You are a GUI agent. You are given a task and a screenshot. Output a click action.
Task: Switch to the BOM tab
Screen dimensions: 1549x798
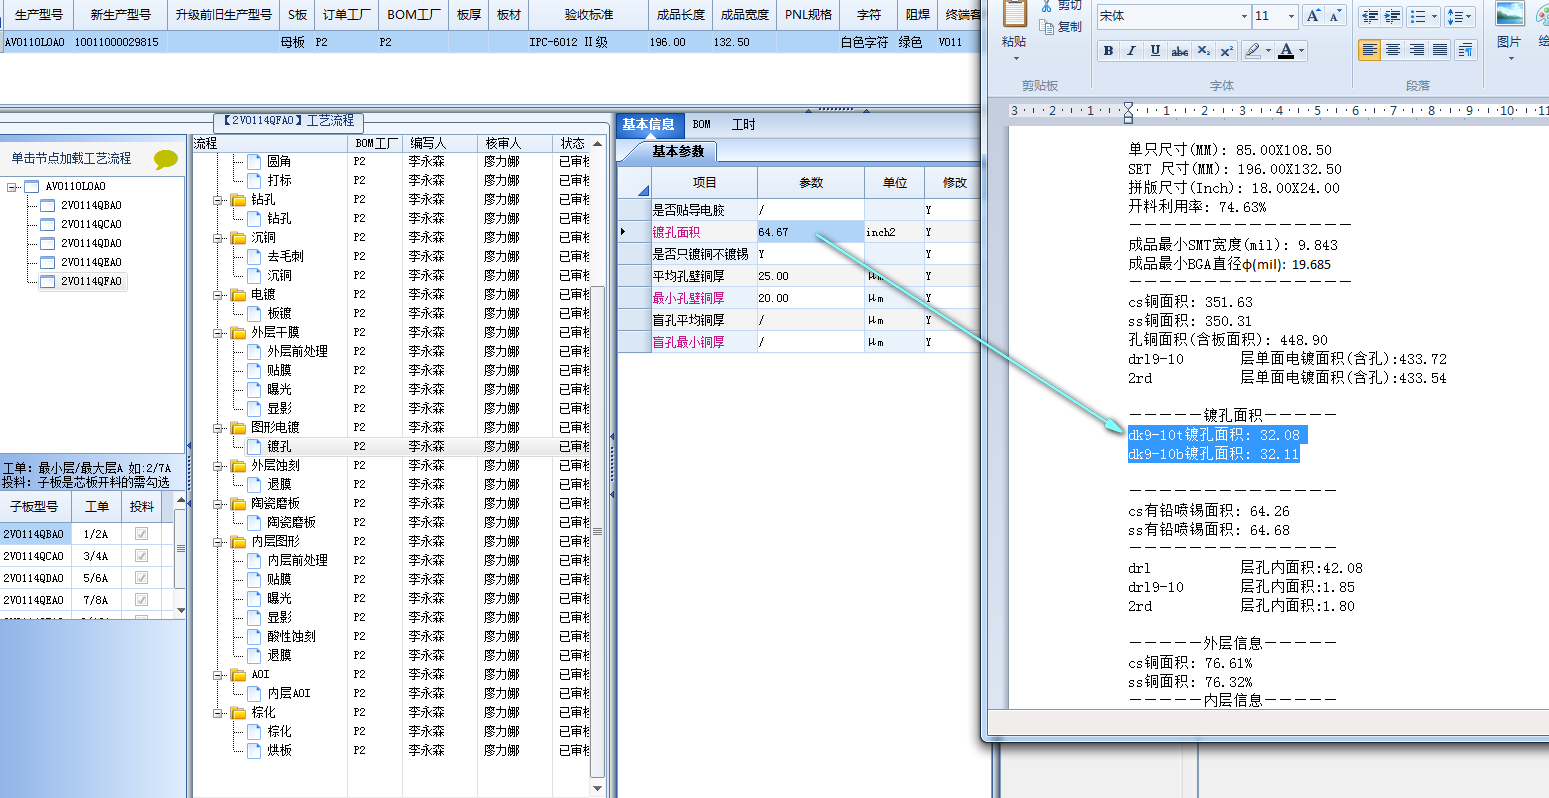pos(702,125)
